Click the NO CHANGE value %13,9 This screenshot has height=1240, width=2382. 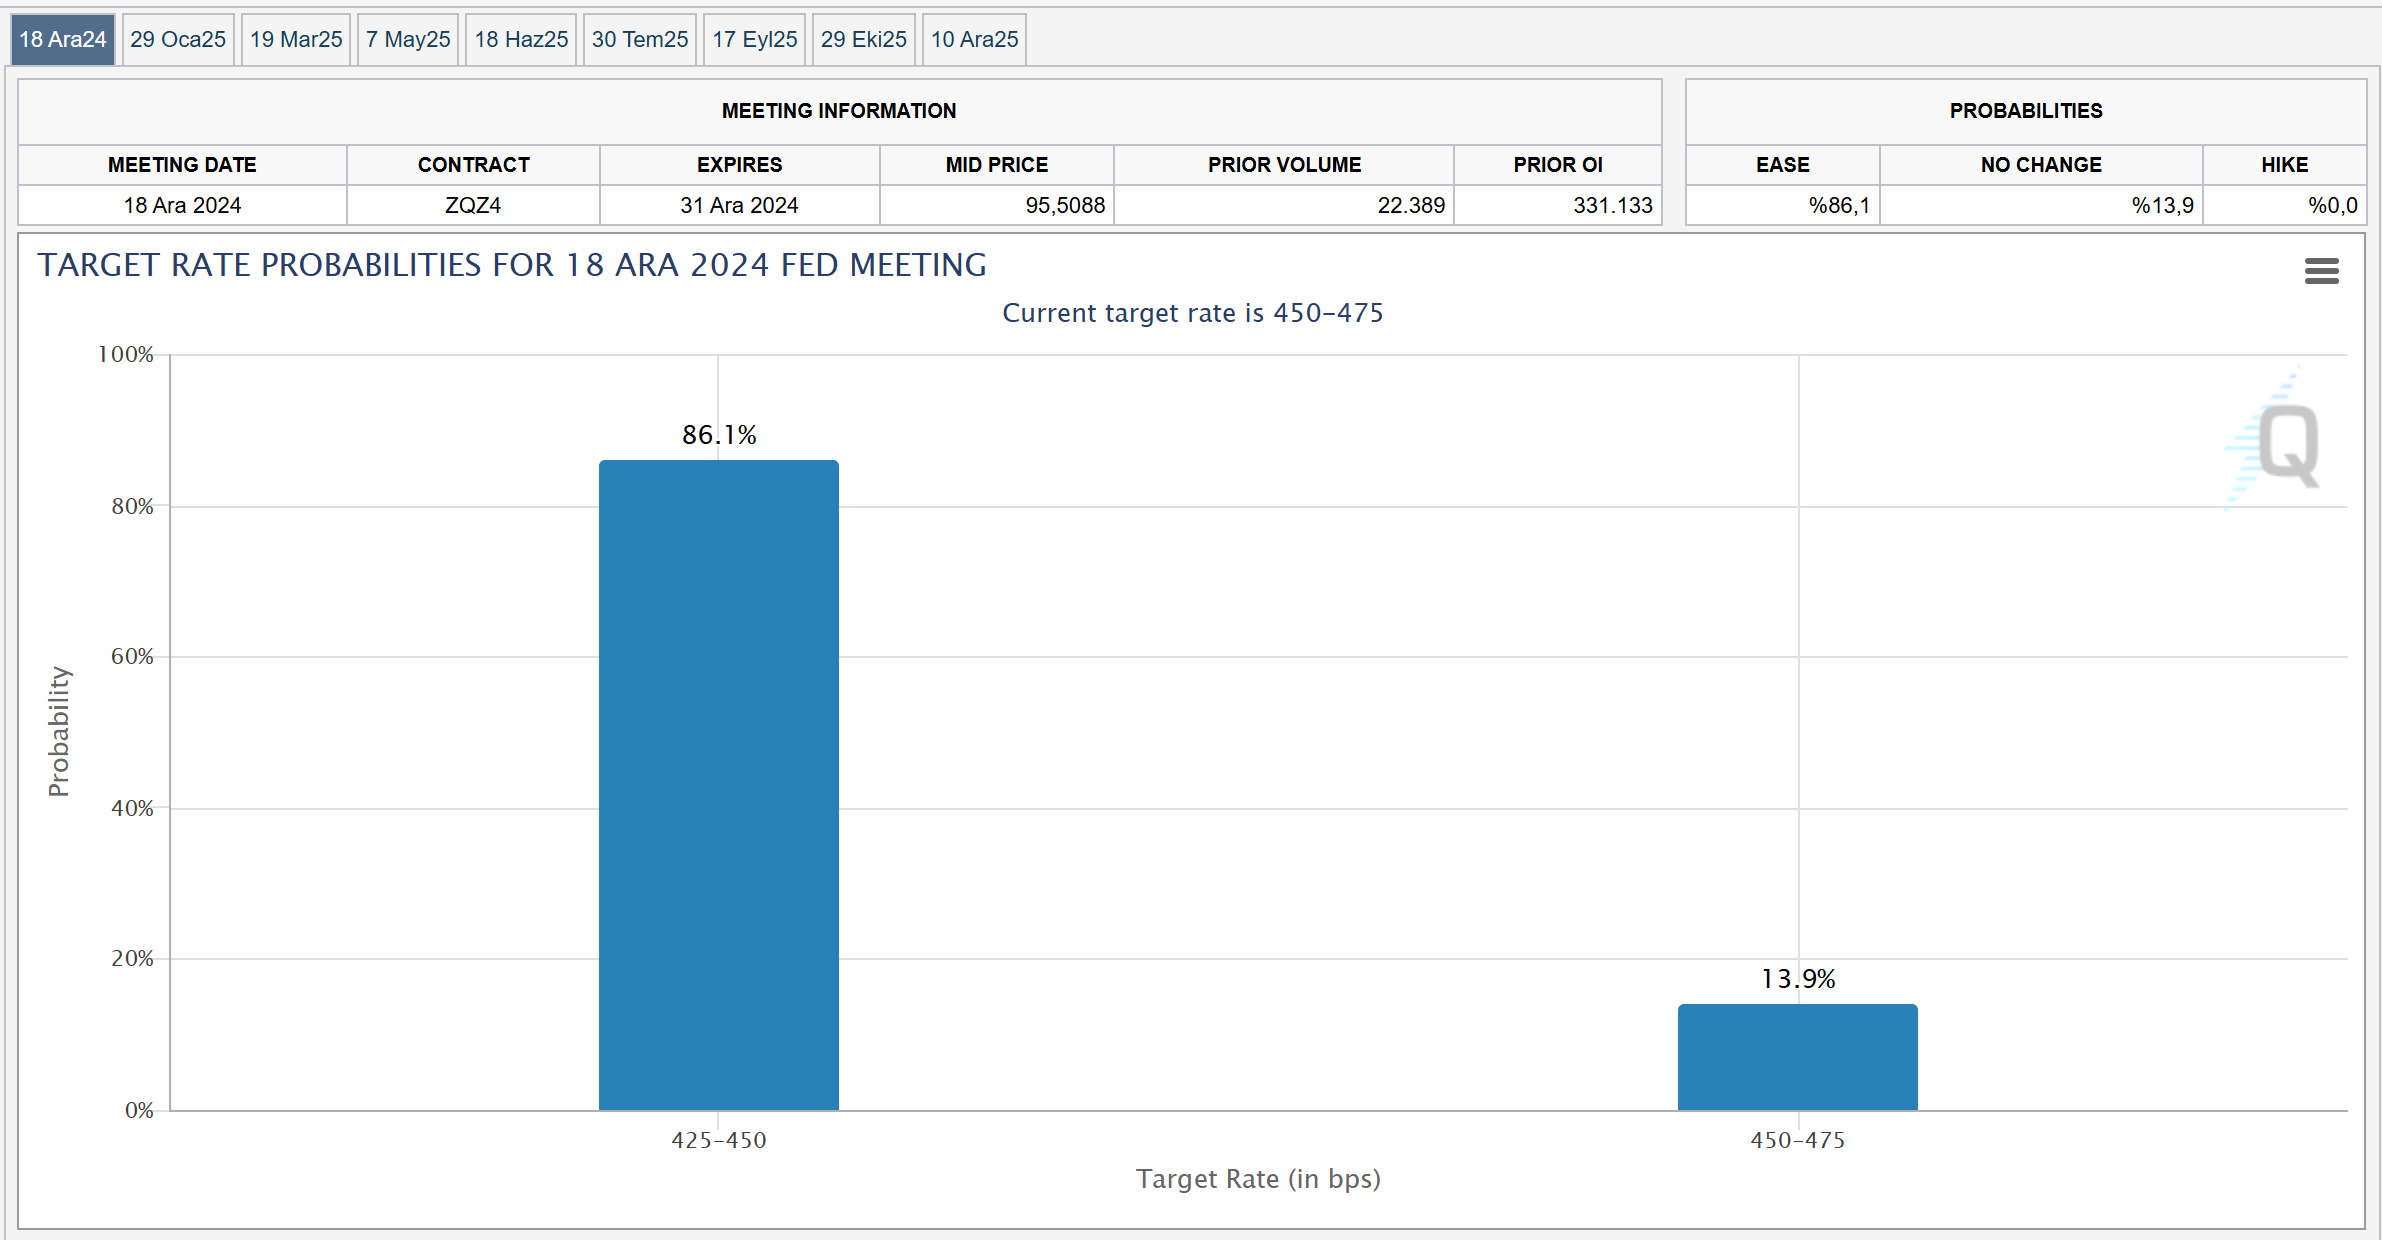click(x=2162, y=206)
